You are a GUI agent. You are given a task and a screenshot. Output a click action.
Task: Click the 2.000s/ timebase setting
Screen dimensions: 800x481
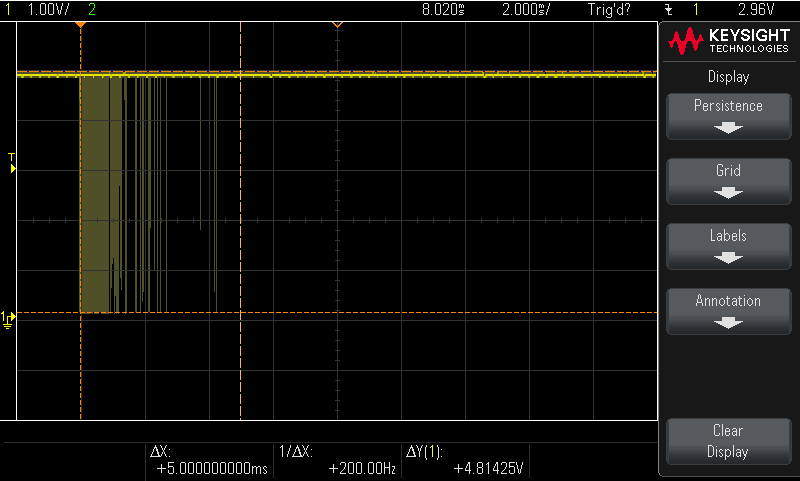click(525, 9)
